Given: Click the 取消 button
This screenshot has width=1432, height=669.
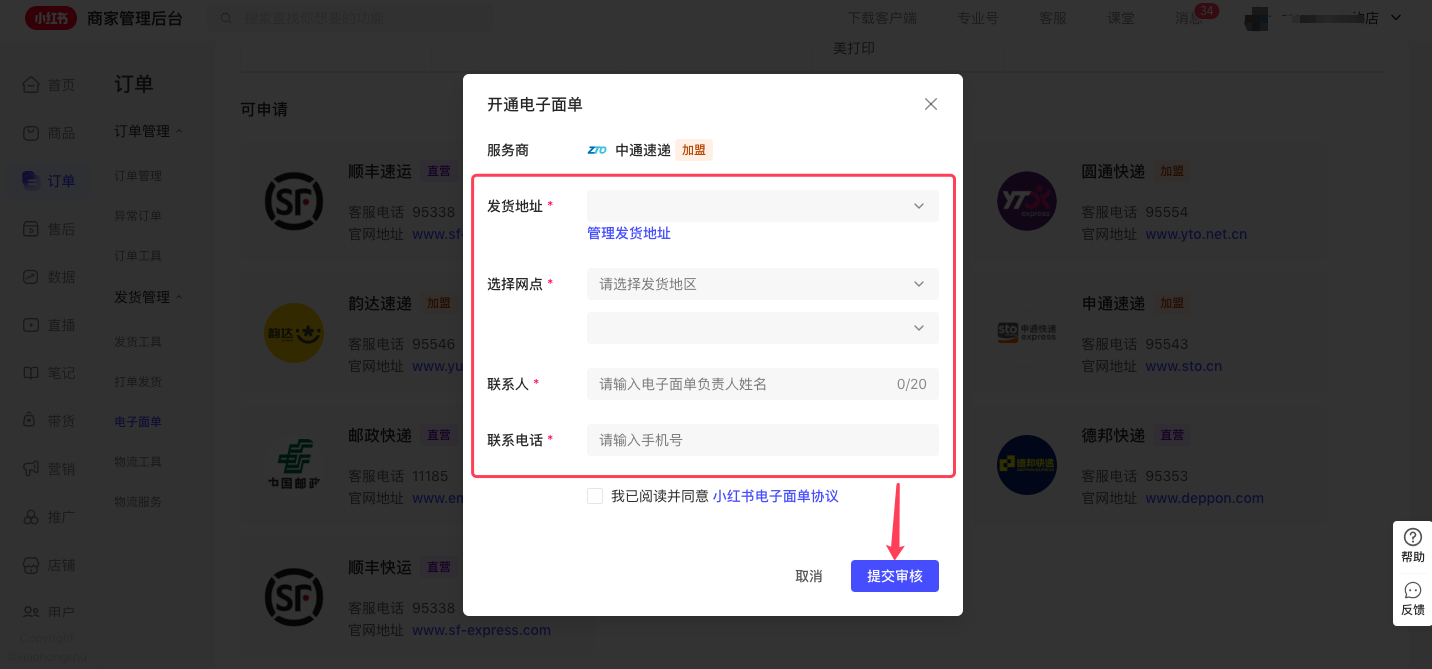Looking at the screenshot, I should (809, 576).
